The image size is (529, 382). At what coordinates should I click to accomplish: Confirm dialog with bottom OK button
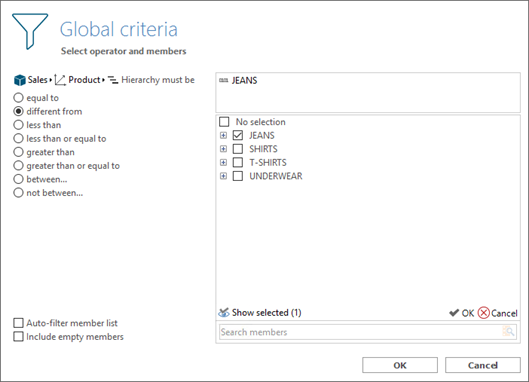[x=400, y=365]
